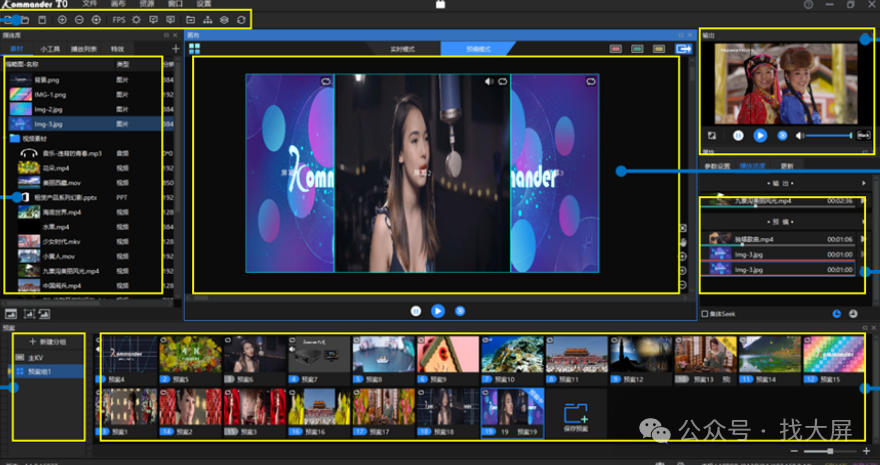Click the lock icon at top center
This screenshot has height=465, width=880.
point(441,4)
